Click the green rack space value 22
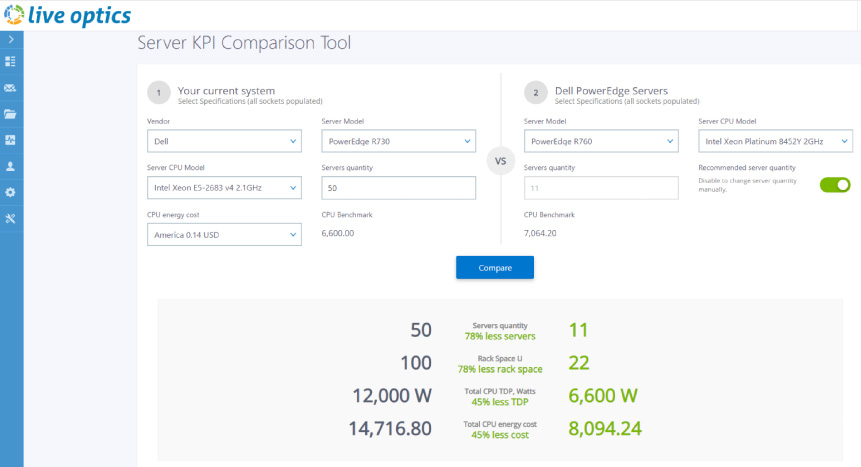The width and height of the screenshot is (861, 467). pyautogui.click(x=579, y=363)
